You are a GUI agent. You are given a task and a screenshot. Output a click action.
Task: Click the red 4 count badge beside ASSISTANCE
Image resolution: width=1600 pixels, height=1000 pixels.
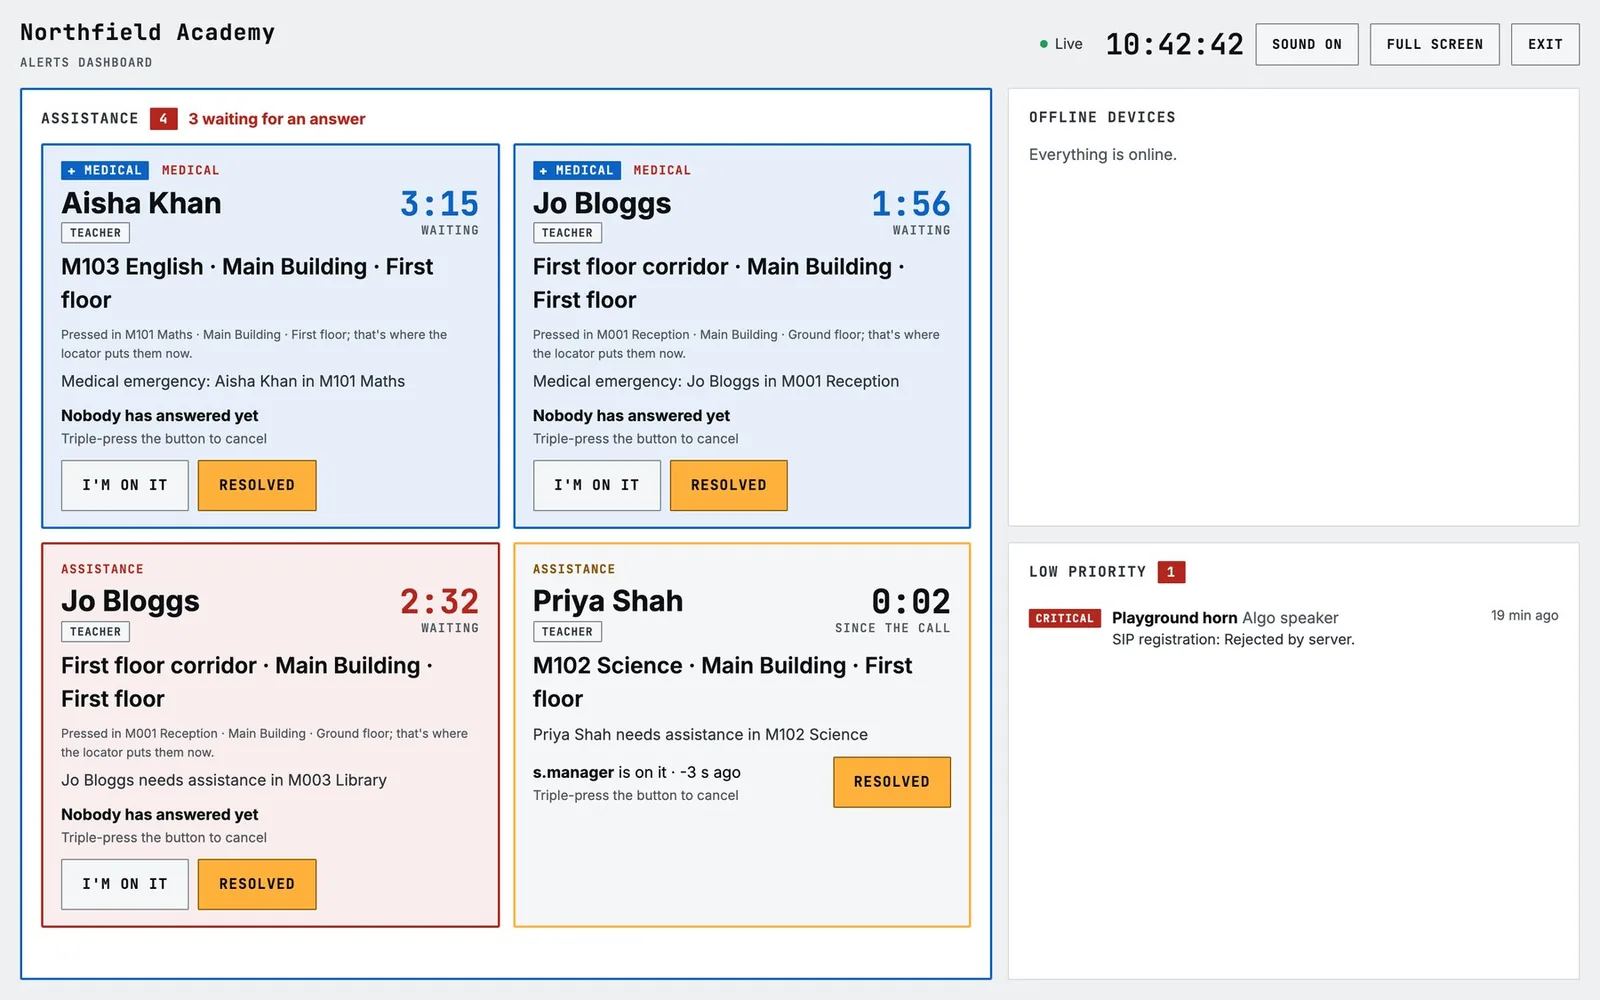[x=164, y=118]
